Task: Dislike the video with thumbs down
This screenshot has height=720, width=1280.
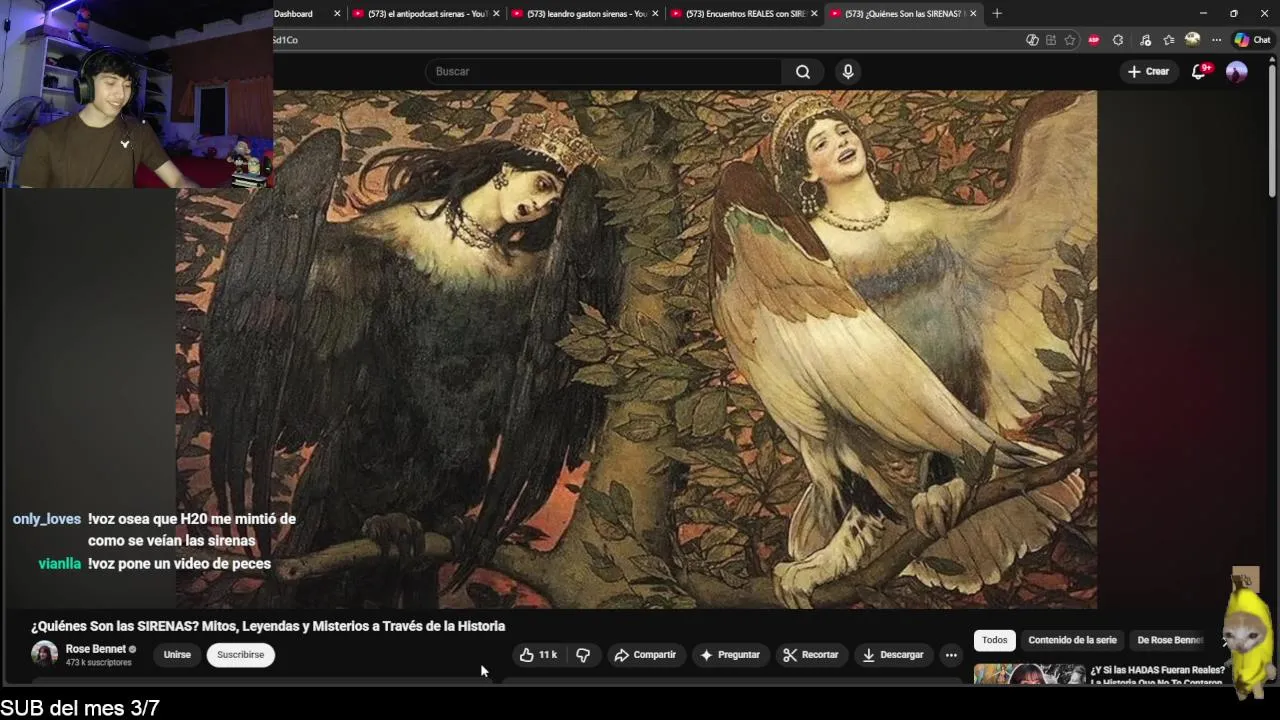Action: point(583,655)
